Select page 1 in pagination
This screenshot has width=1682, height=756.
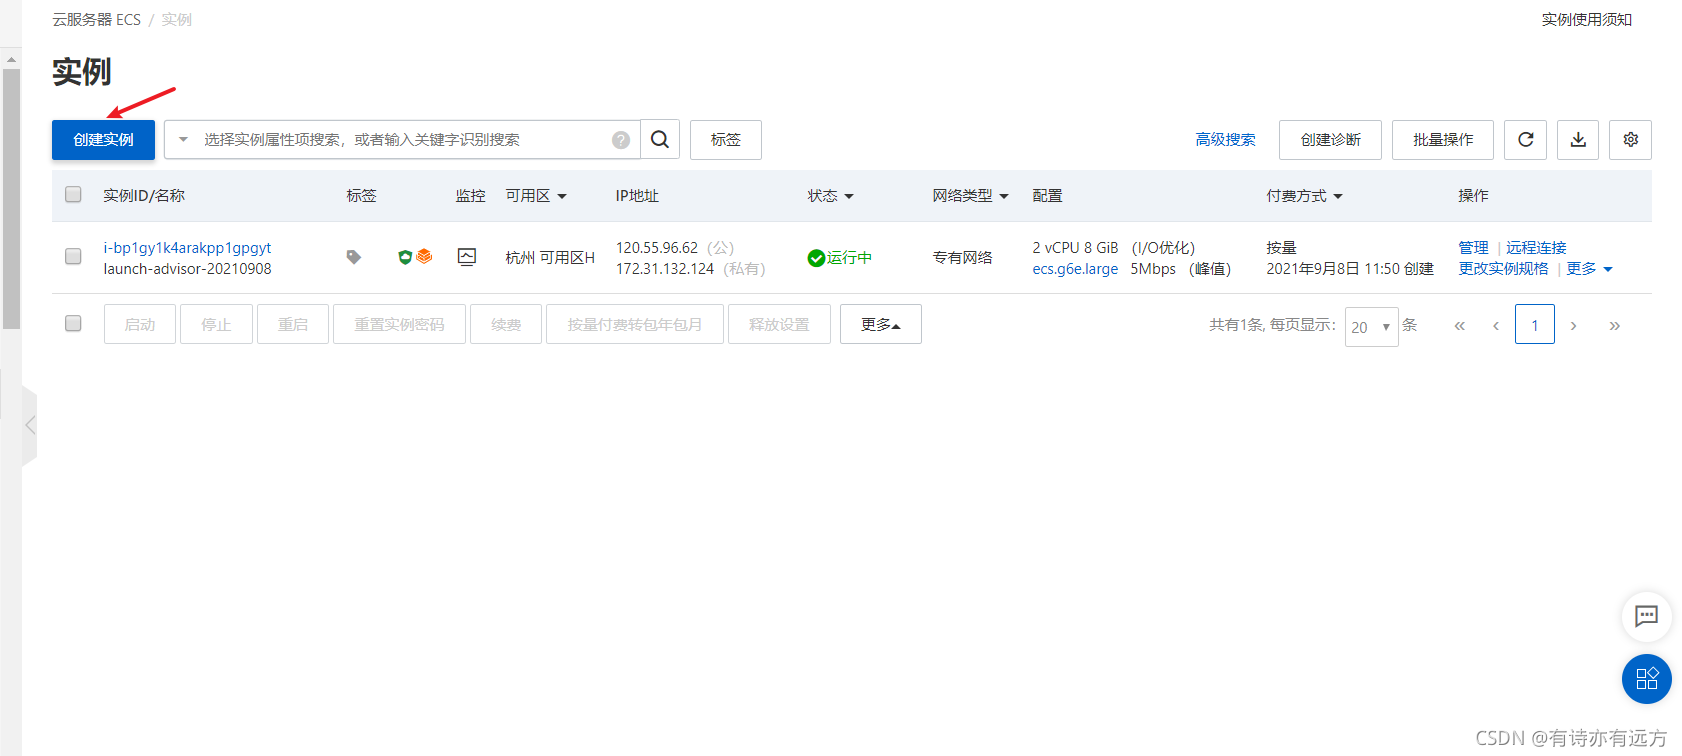point(1535,325)
